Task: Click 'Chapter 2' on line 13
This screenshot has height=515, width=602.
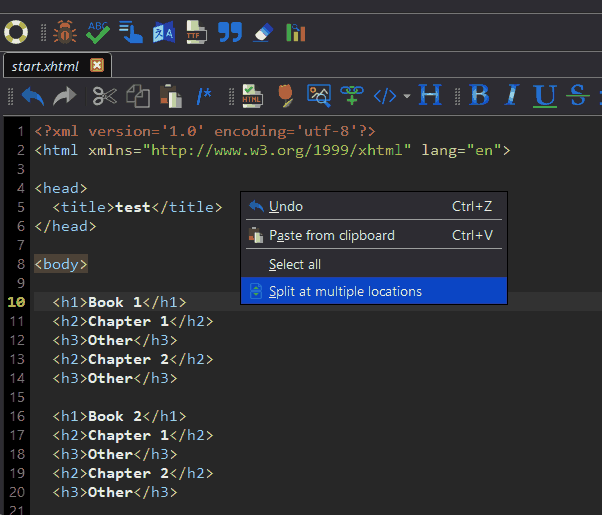Action: pyautogui.click(x=129, y=359)
